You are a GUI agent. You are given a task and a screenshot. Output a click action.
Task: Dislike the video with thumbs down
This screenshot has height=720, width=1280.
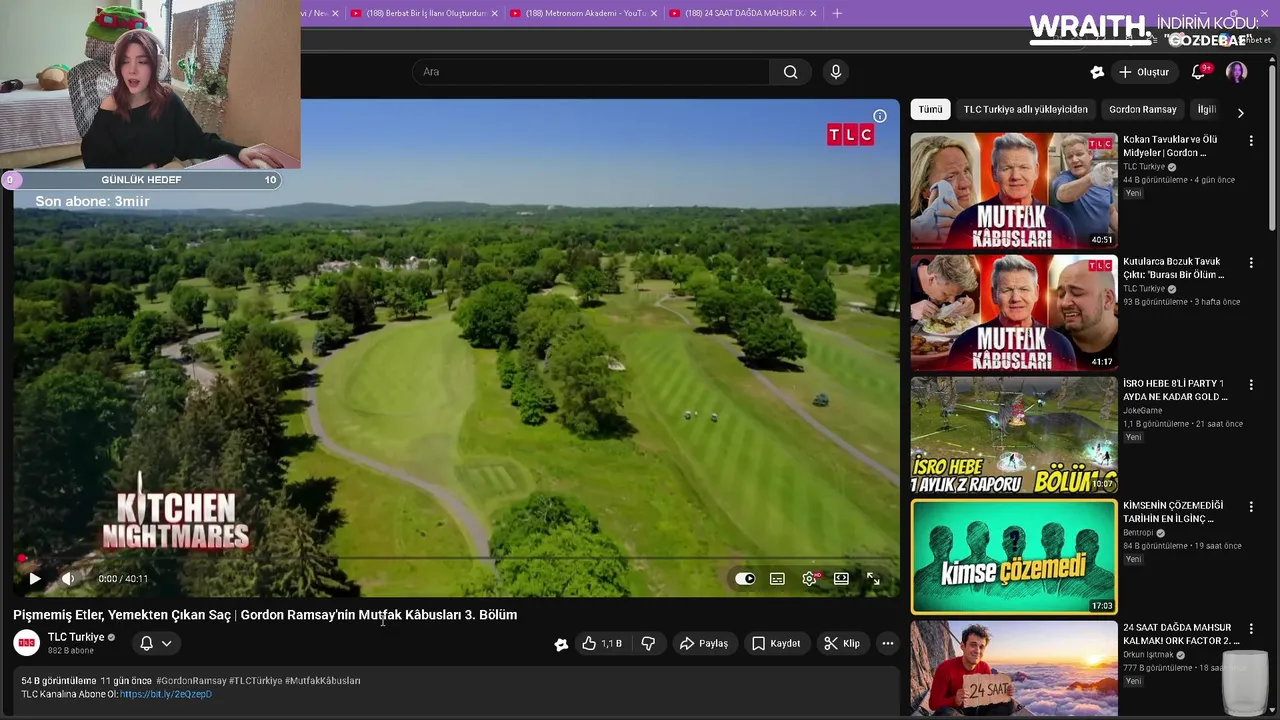click(x=648, y=644)
